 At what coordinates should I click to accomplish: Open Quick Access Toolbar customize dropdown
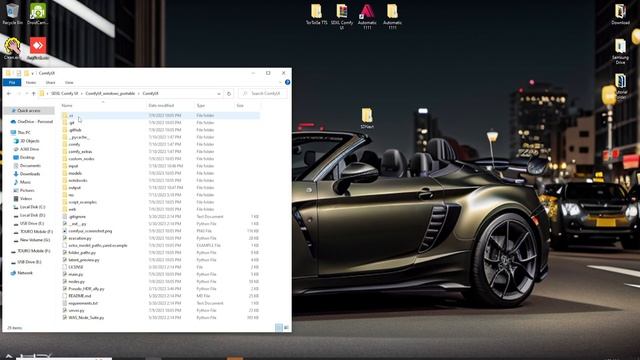33,73
